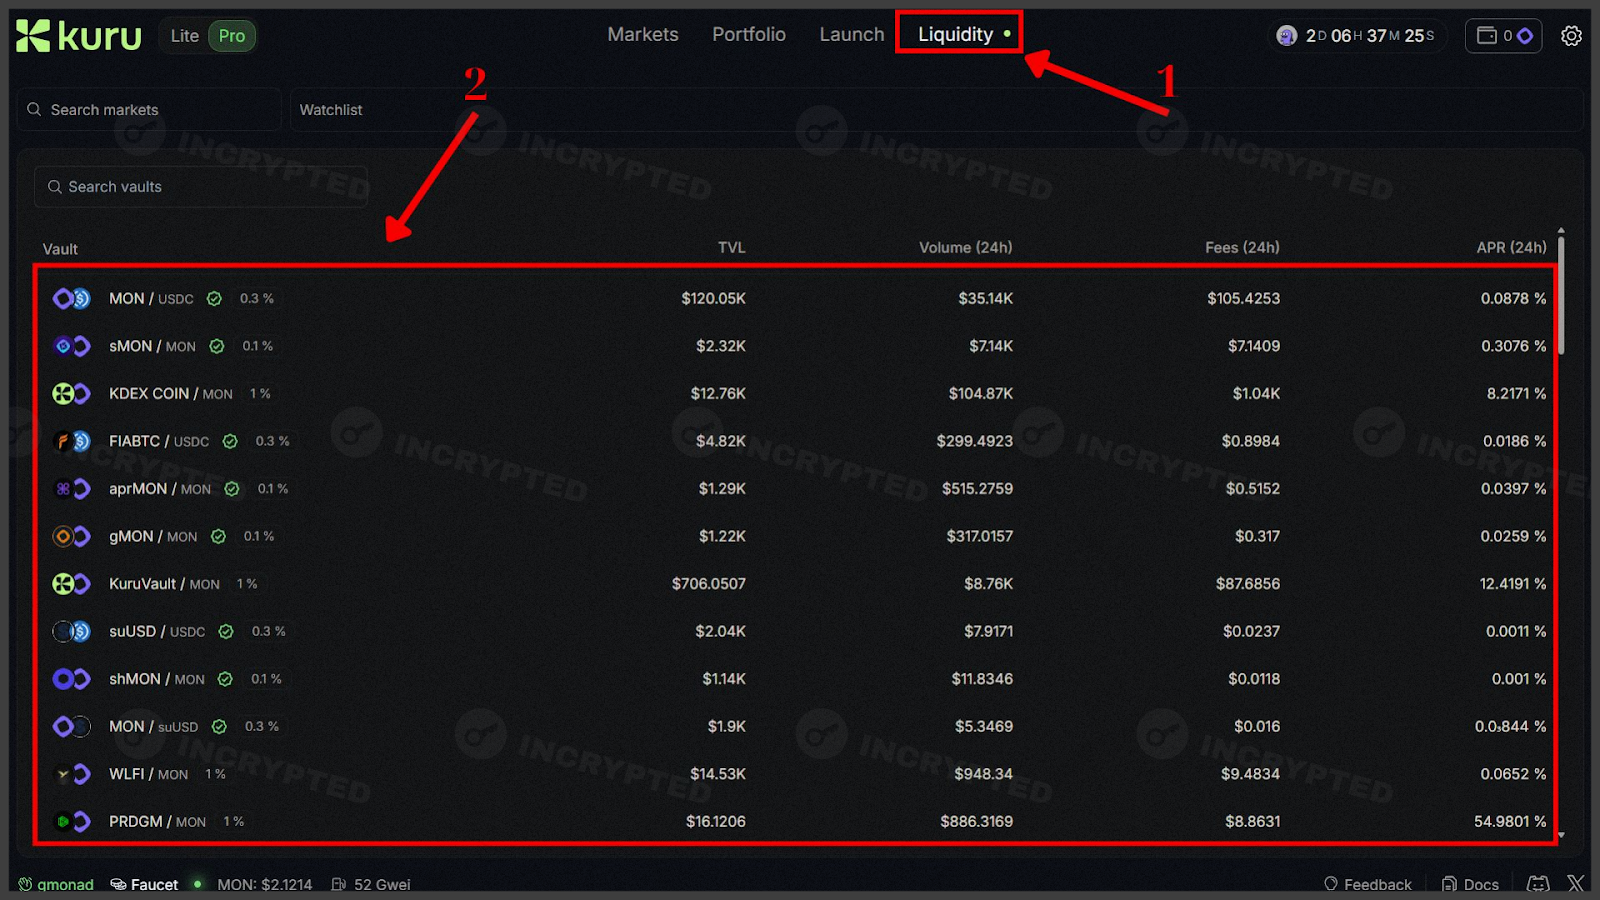Click the 1 % fee tag on KDEX COIN / MON
The image size is (1600, 900).
pyautogui.click(x=260, y=393)
